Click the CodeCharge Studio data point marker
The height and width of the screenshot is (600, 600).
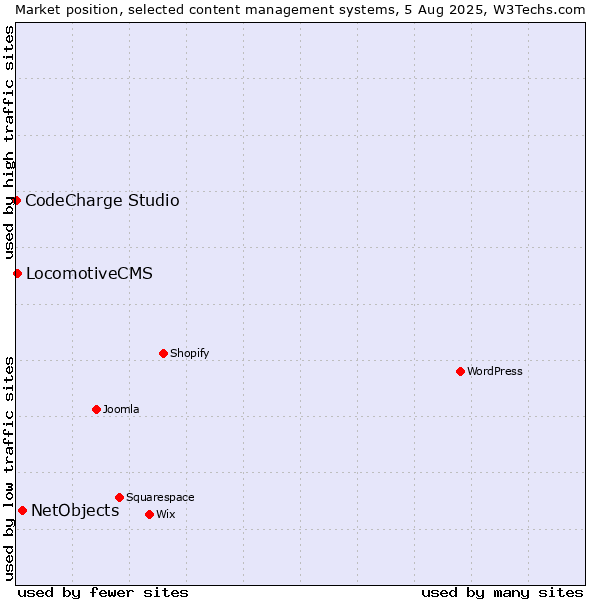16,201
